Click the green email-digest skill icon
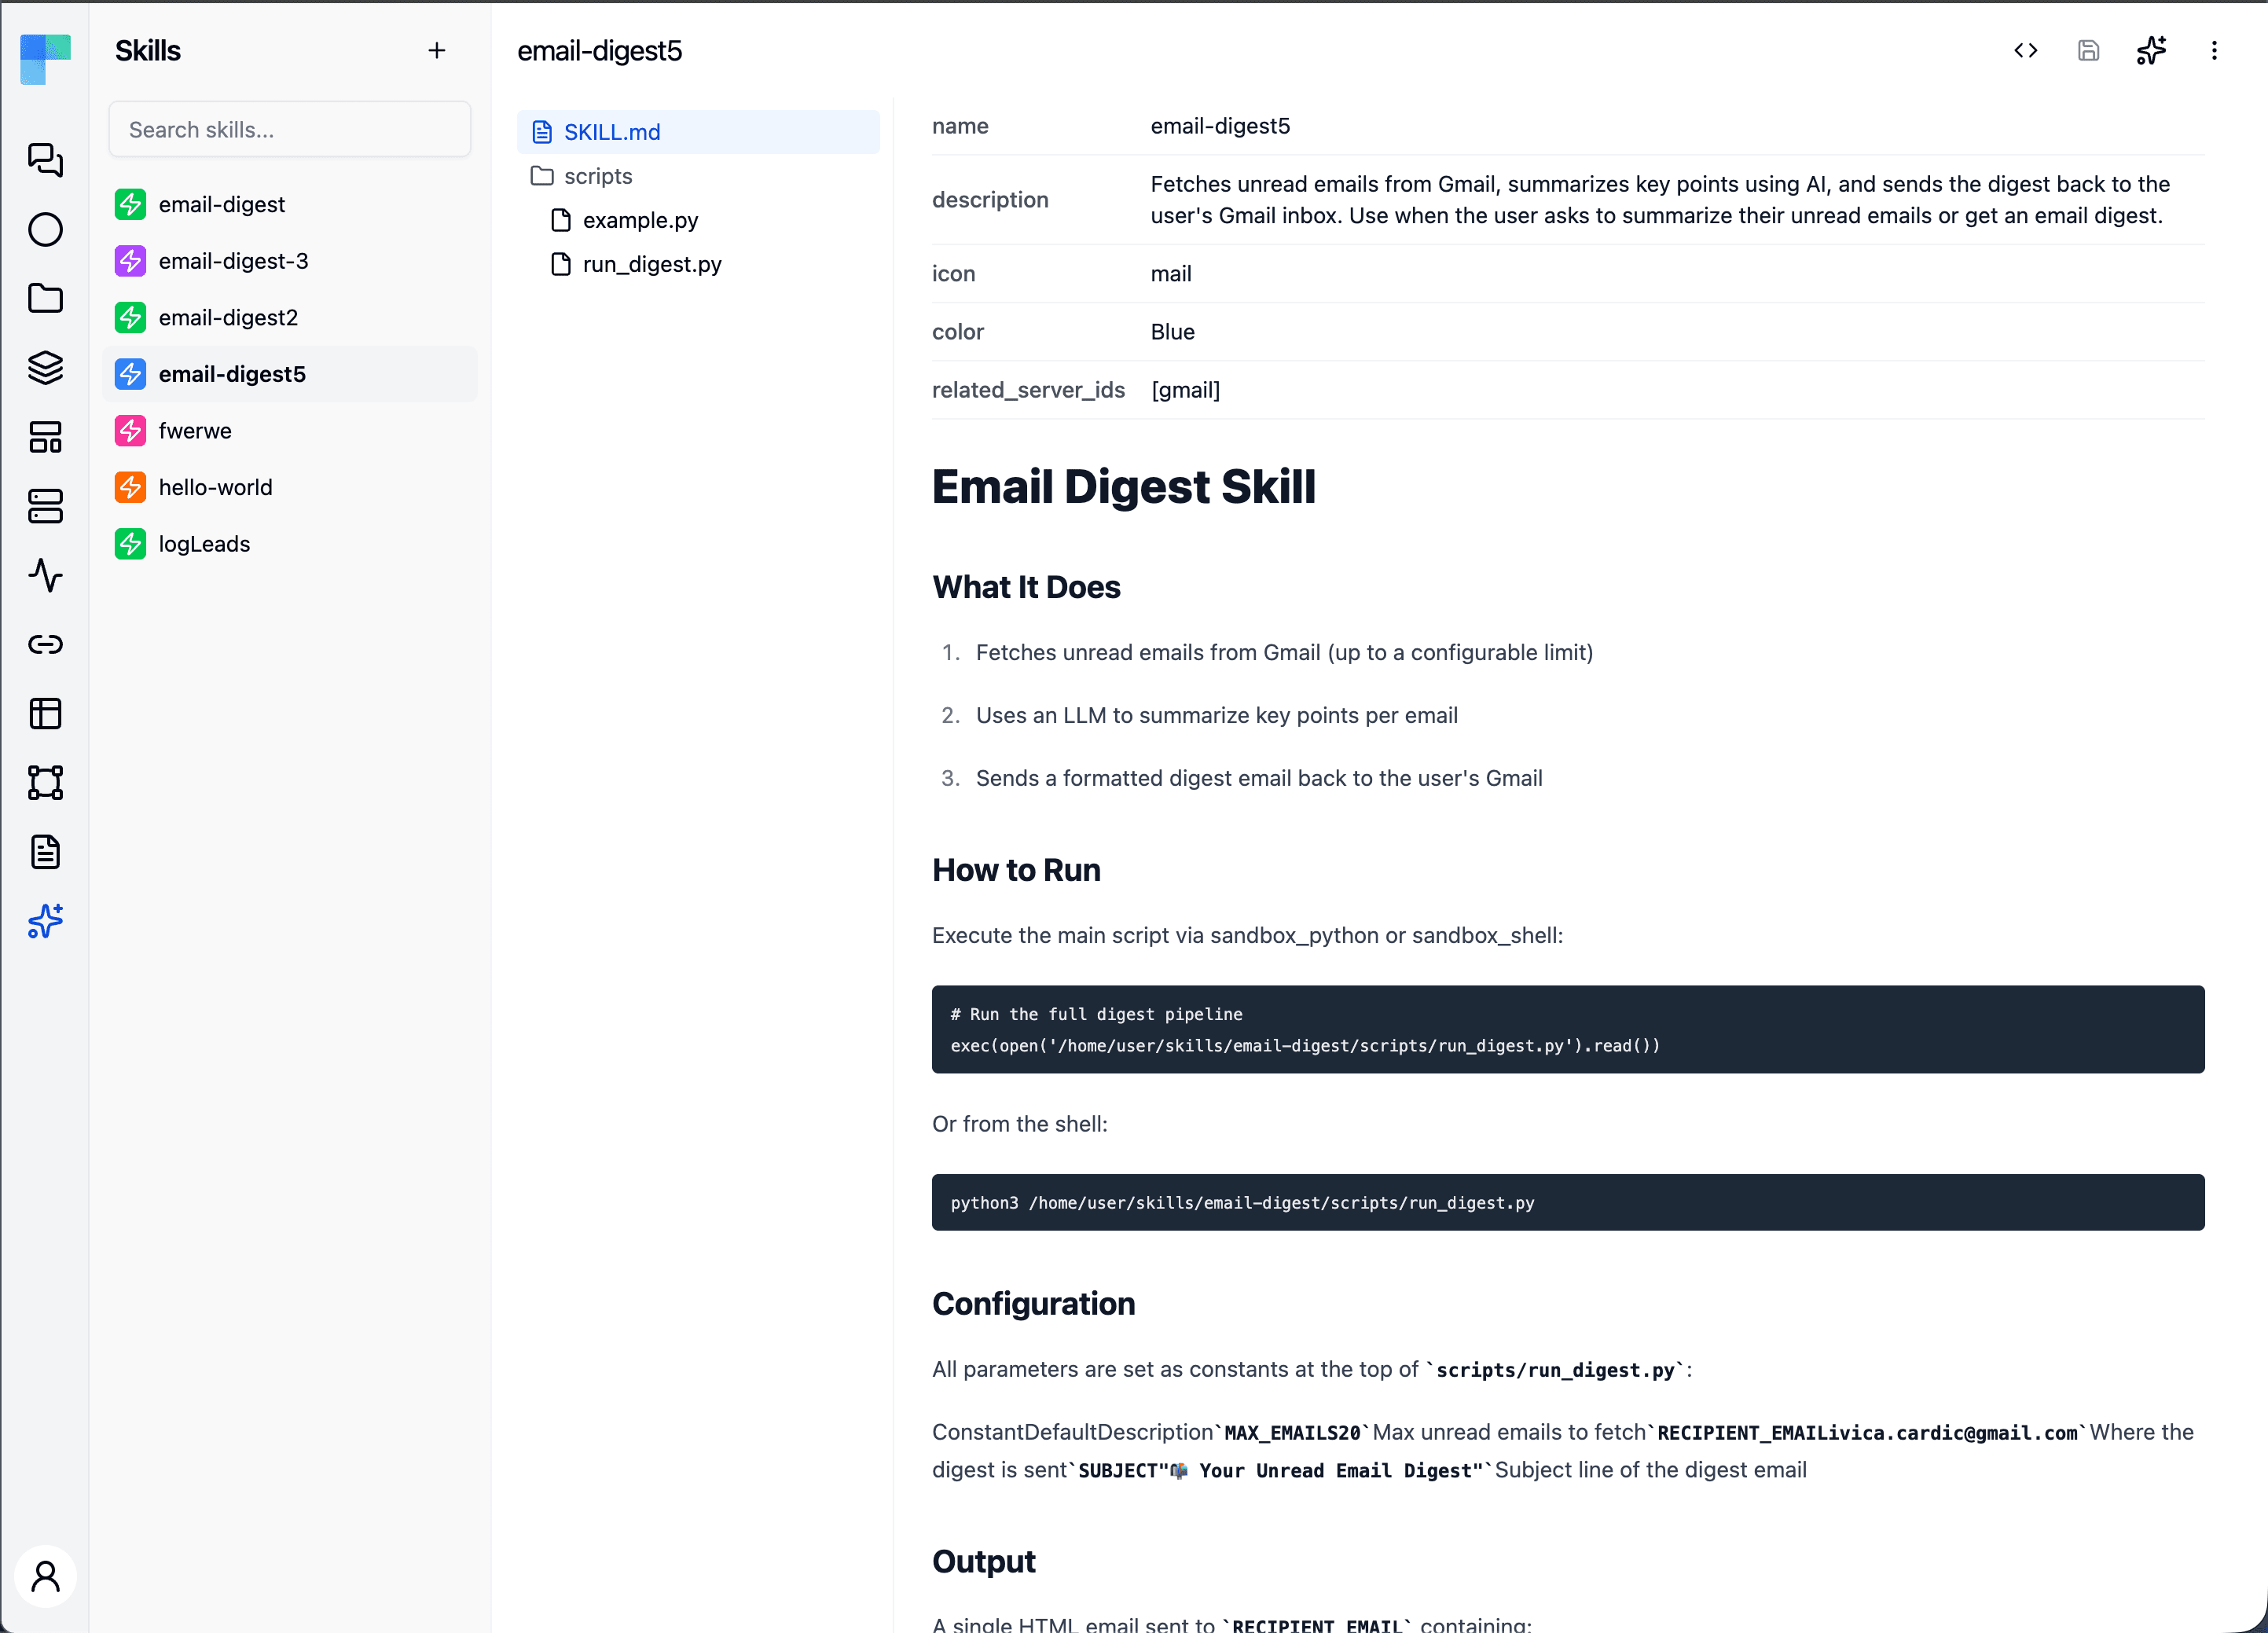 click(x=130, y=204)
